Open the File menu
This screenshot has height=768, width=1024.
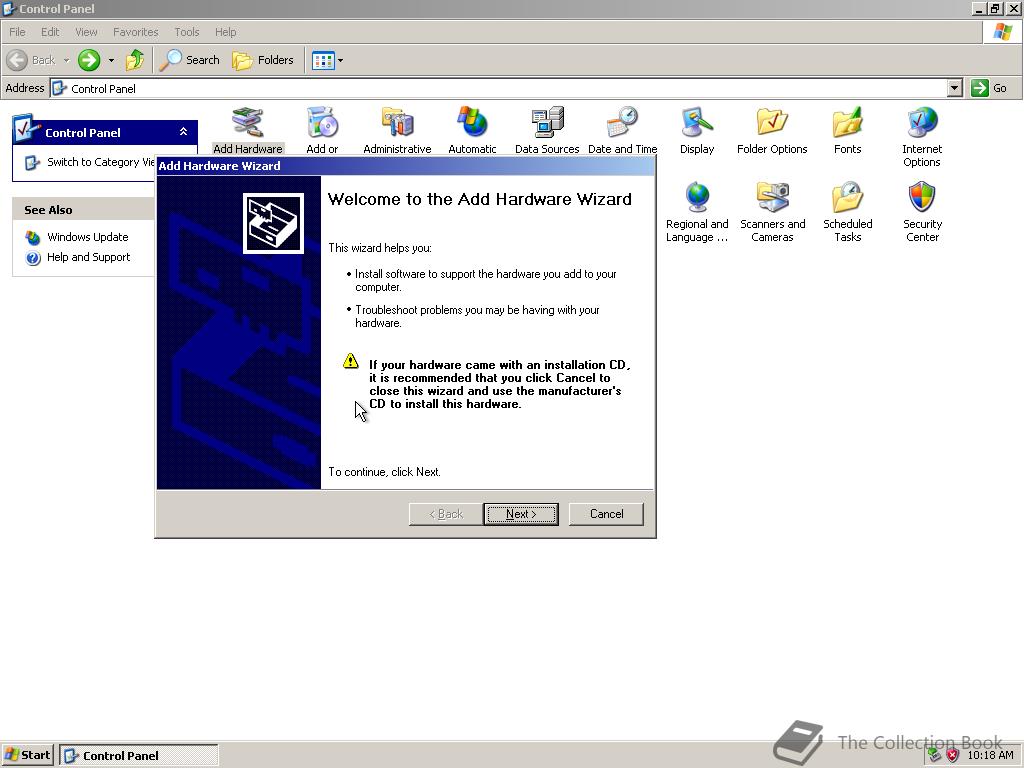17,32
